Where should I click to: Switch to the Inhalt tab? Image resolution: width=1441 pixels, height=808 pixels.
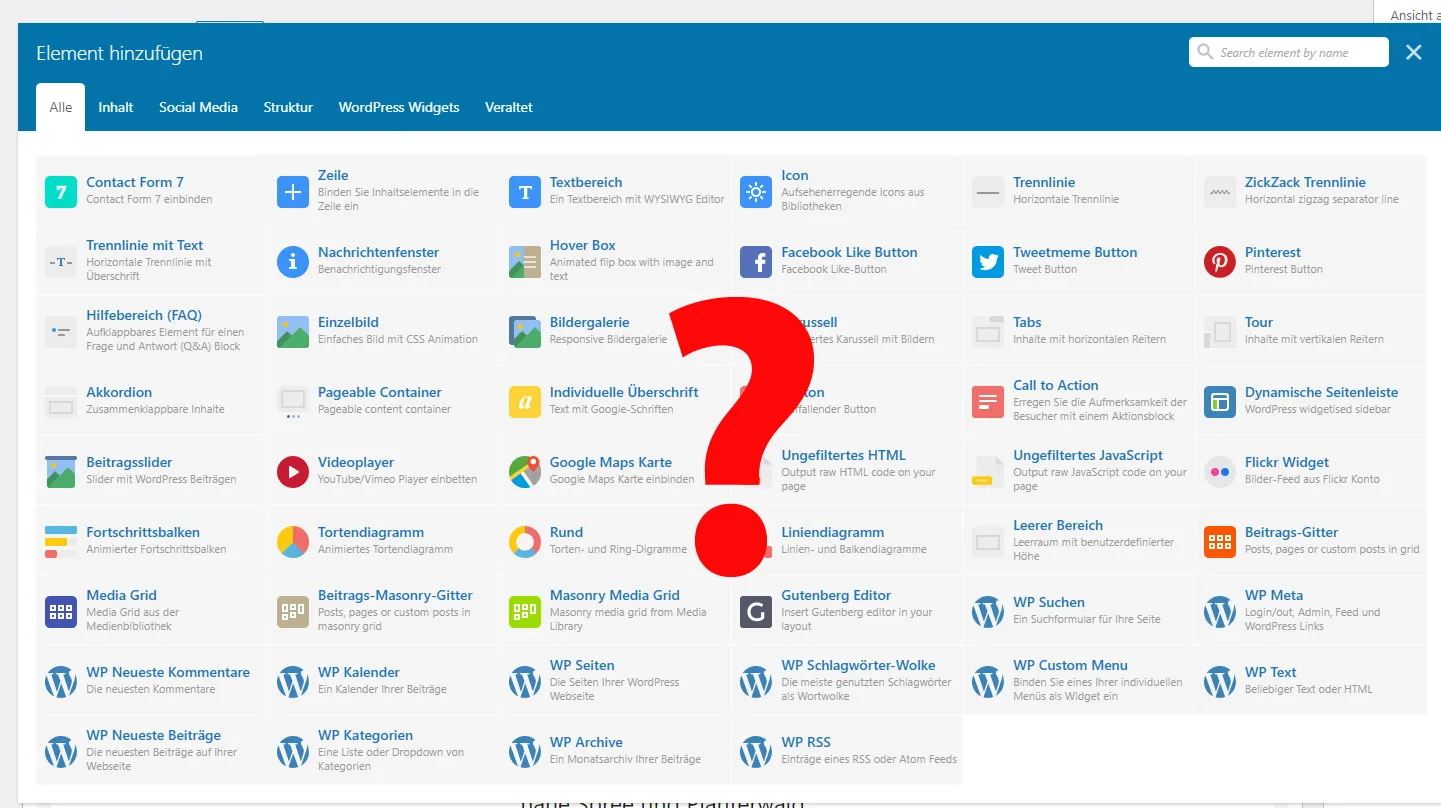(116, 107)
